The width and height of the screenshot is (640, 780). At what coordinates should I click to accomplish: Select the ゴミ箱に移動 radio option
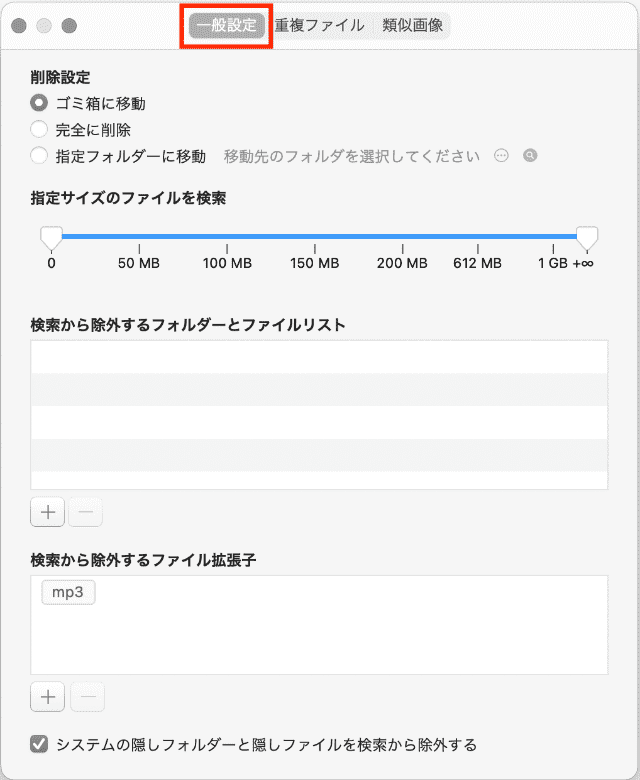pyautogui.click(x=39, y=102)
